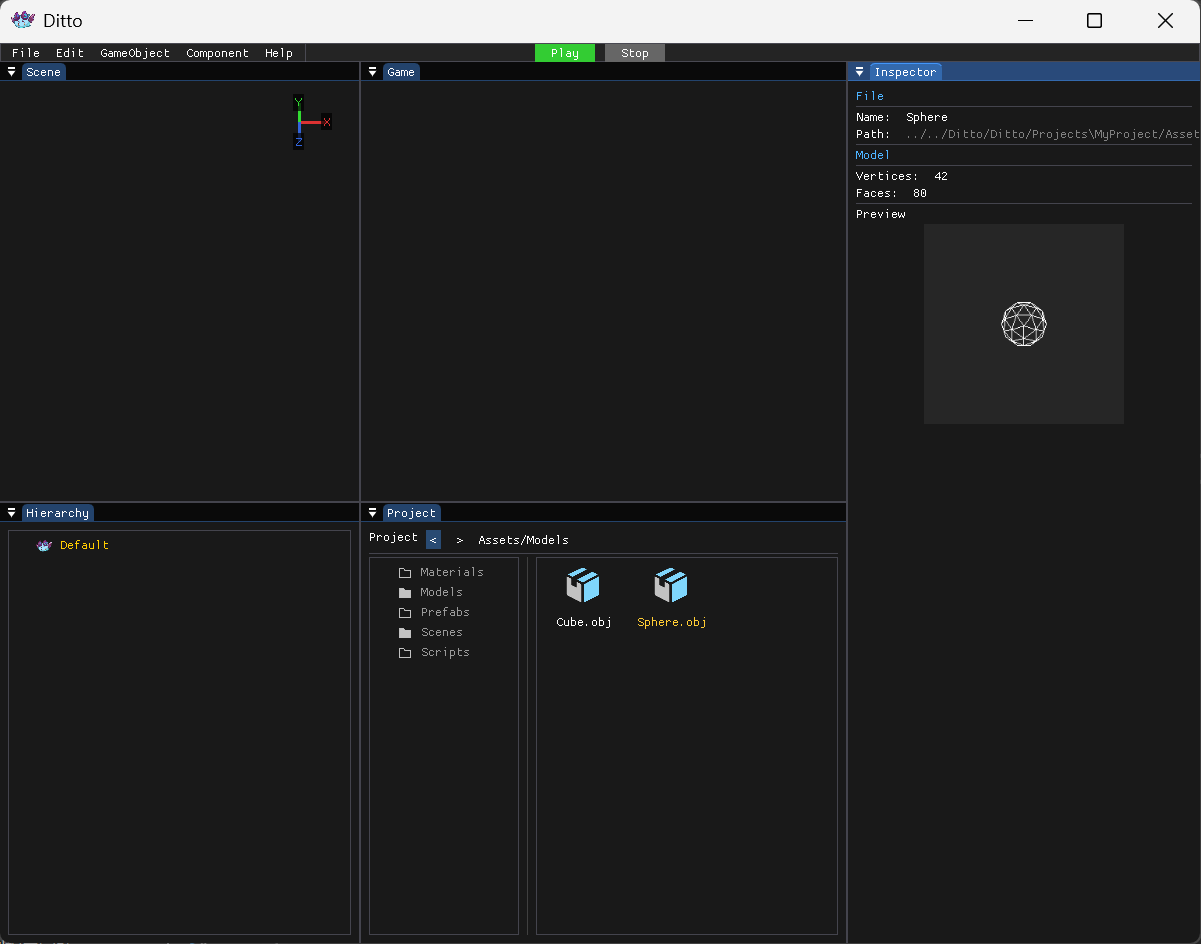
Task: Click the Preview label
Action: coord(881,214)
